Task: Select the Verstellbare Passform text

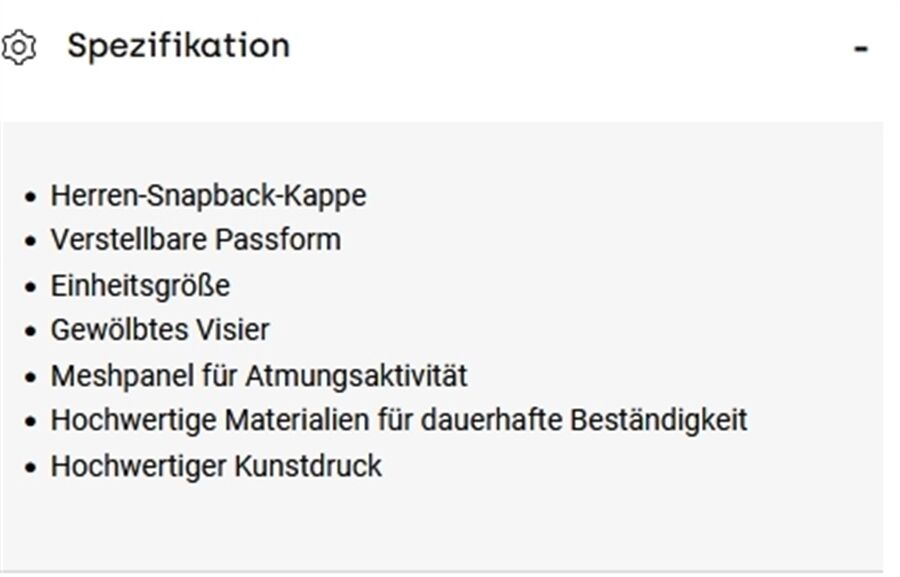Action: [196, 239]
